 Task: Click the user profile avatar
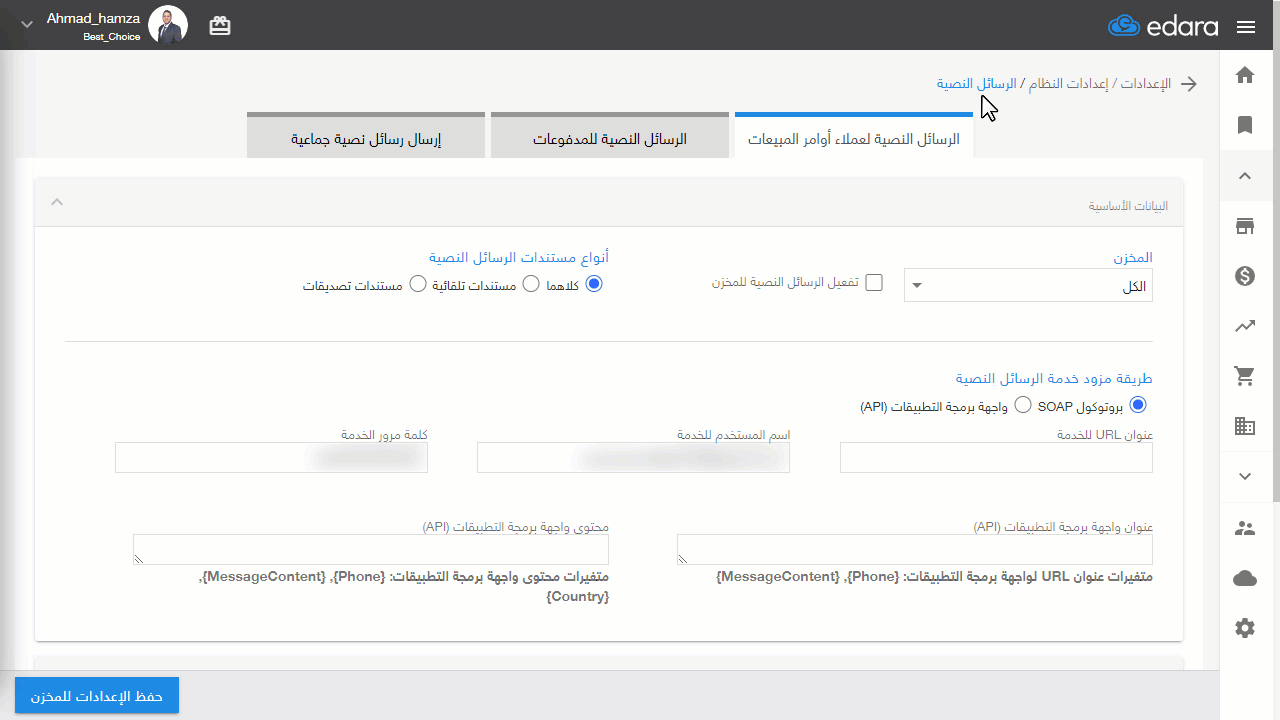[x=168, y=25]
